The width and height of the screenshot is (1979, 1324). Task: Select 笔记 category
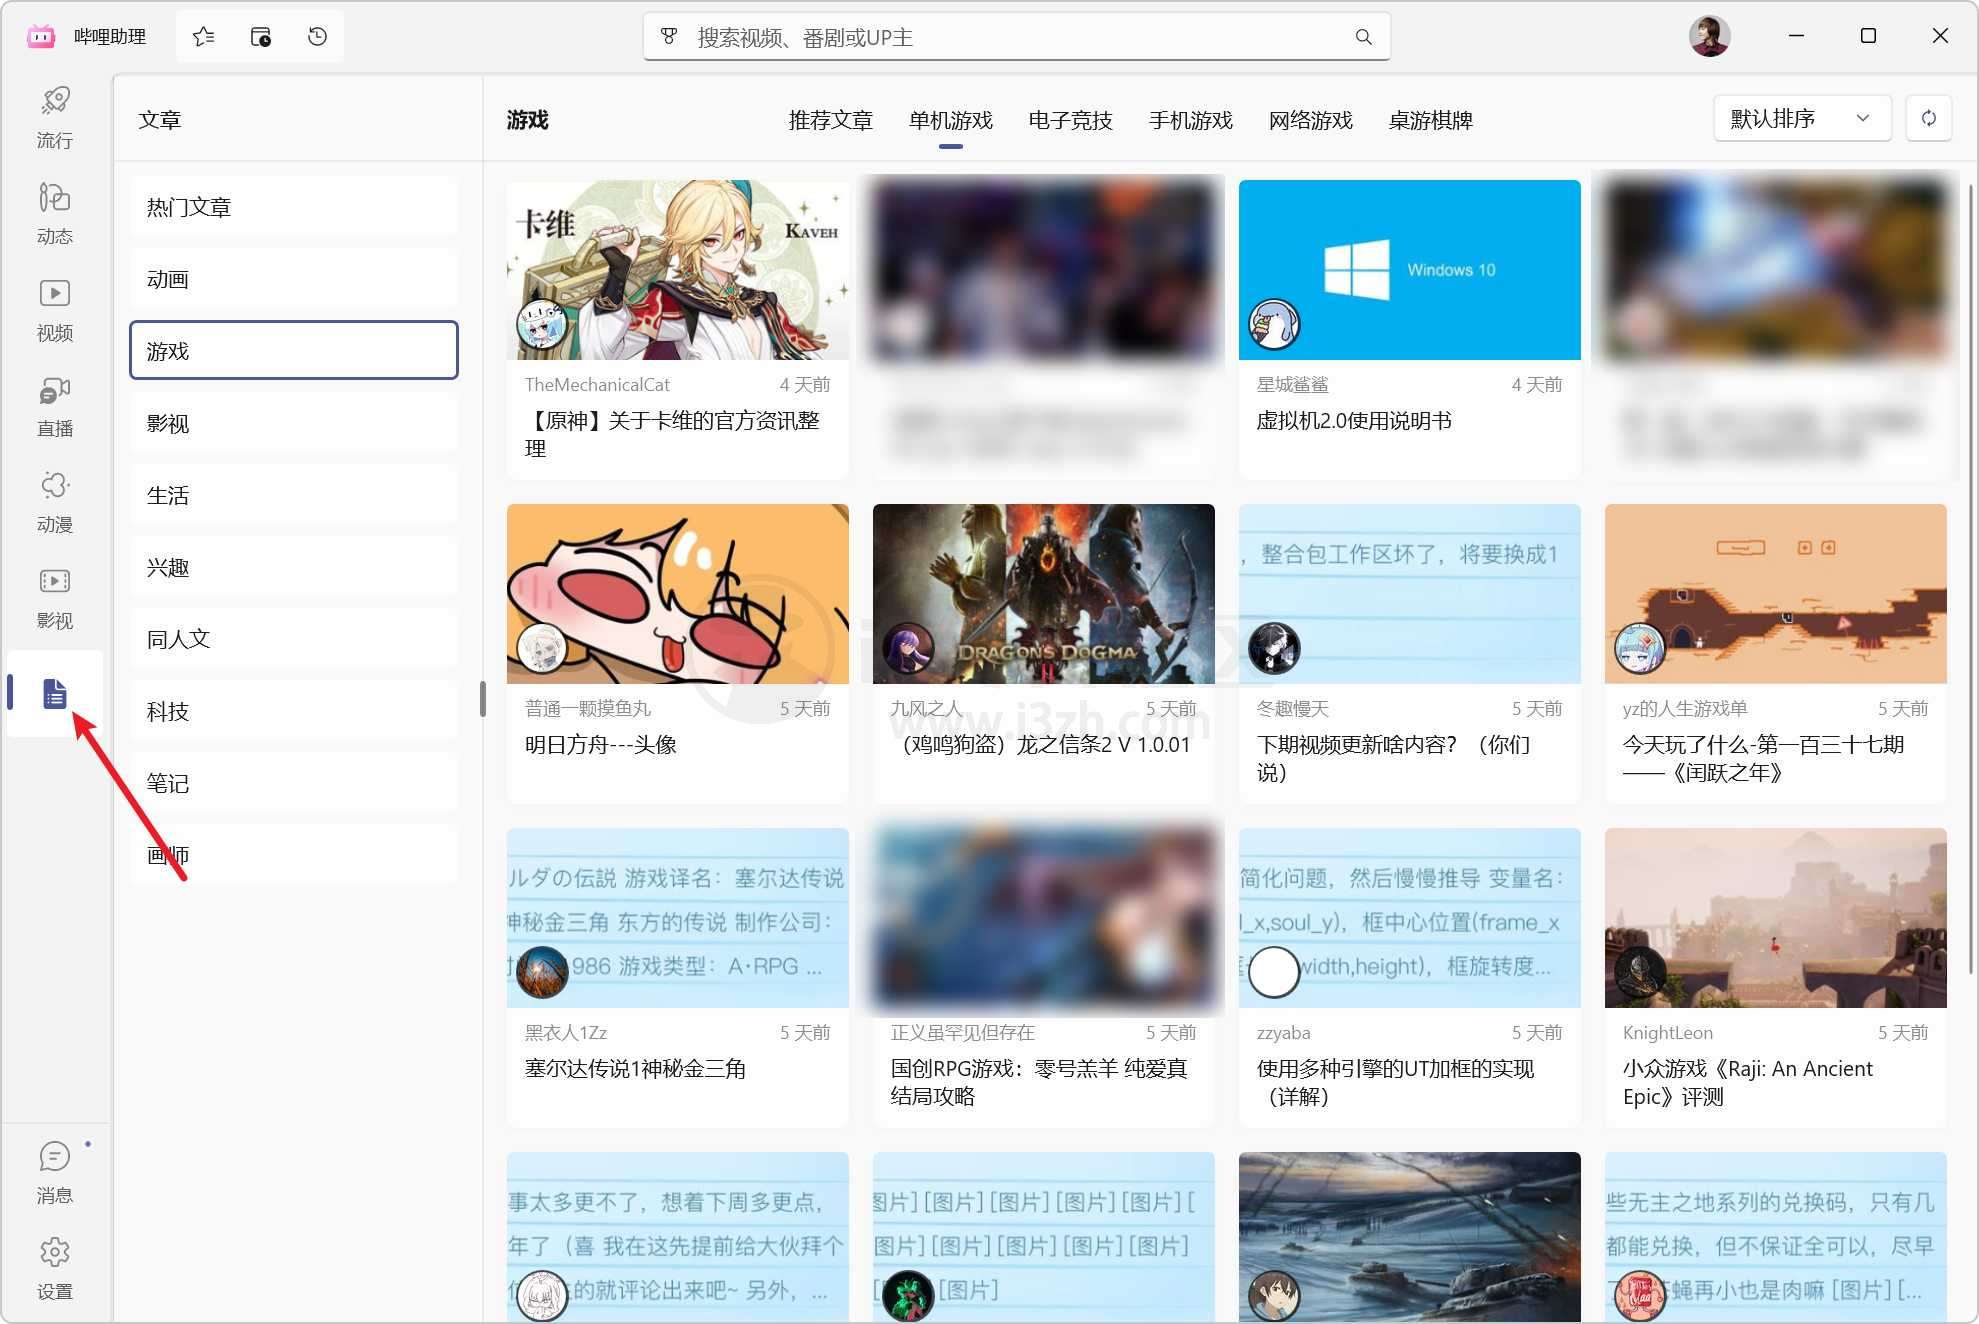coord(294,783)
